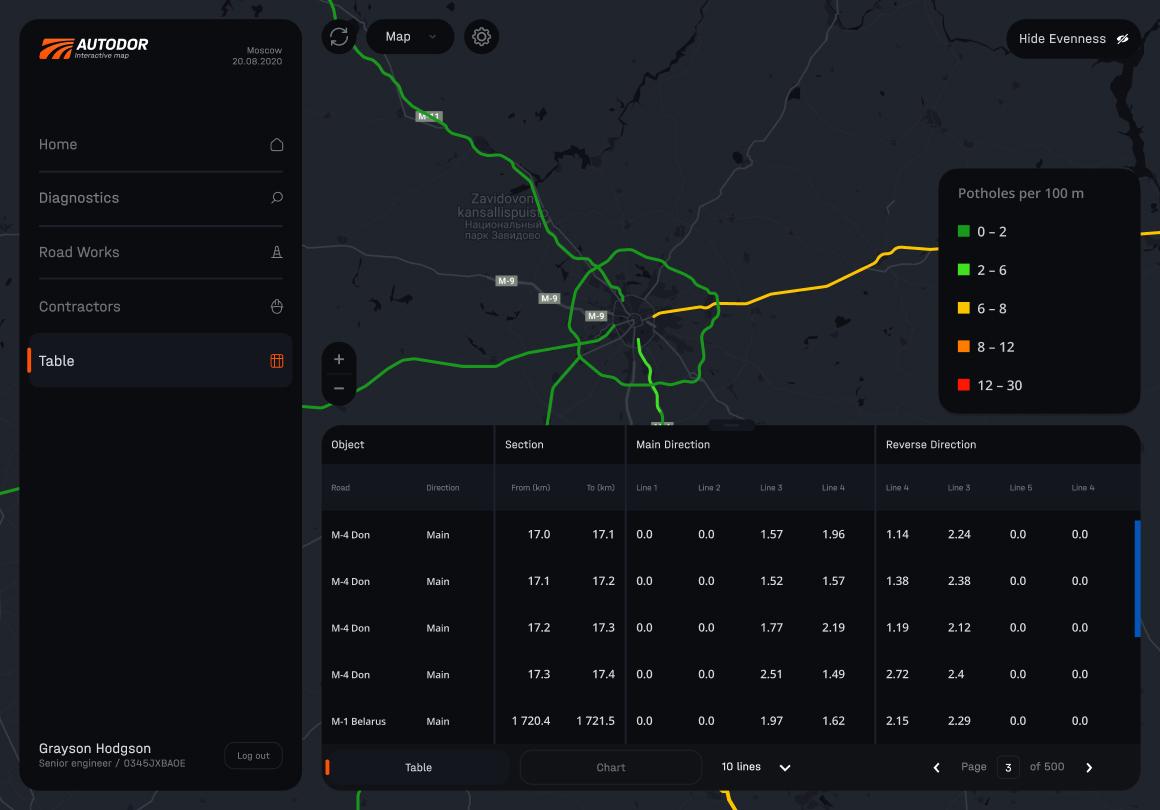
Task: Click the panel resize handle above table
Action: pyautogui.click(x=731, y=425)
